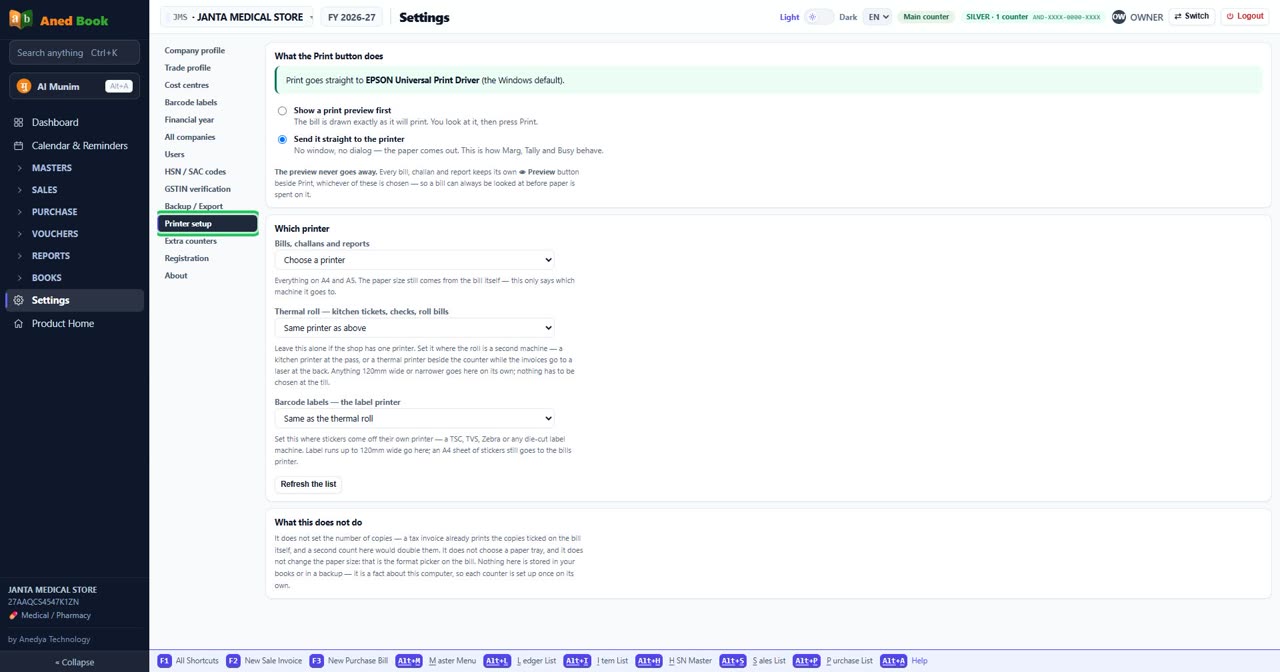This screenshot has width=1280, height=672.
Task: Select Show a print preview first
Action: point(282,111)
